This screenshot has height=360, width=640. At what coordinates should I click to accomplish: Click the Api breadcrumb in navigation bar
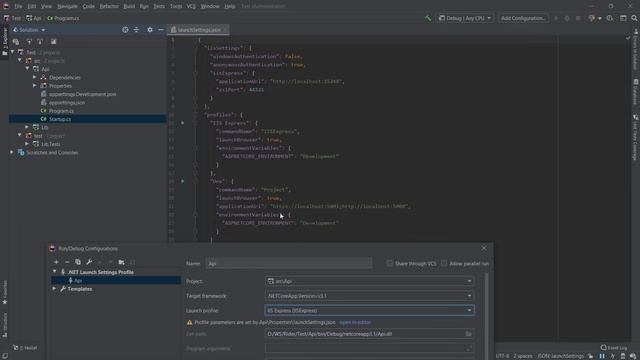tap(34, 18)
